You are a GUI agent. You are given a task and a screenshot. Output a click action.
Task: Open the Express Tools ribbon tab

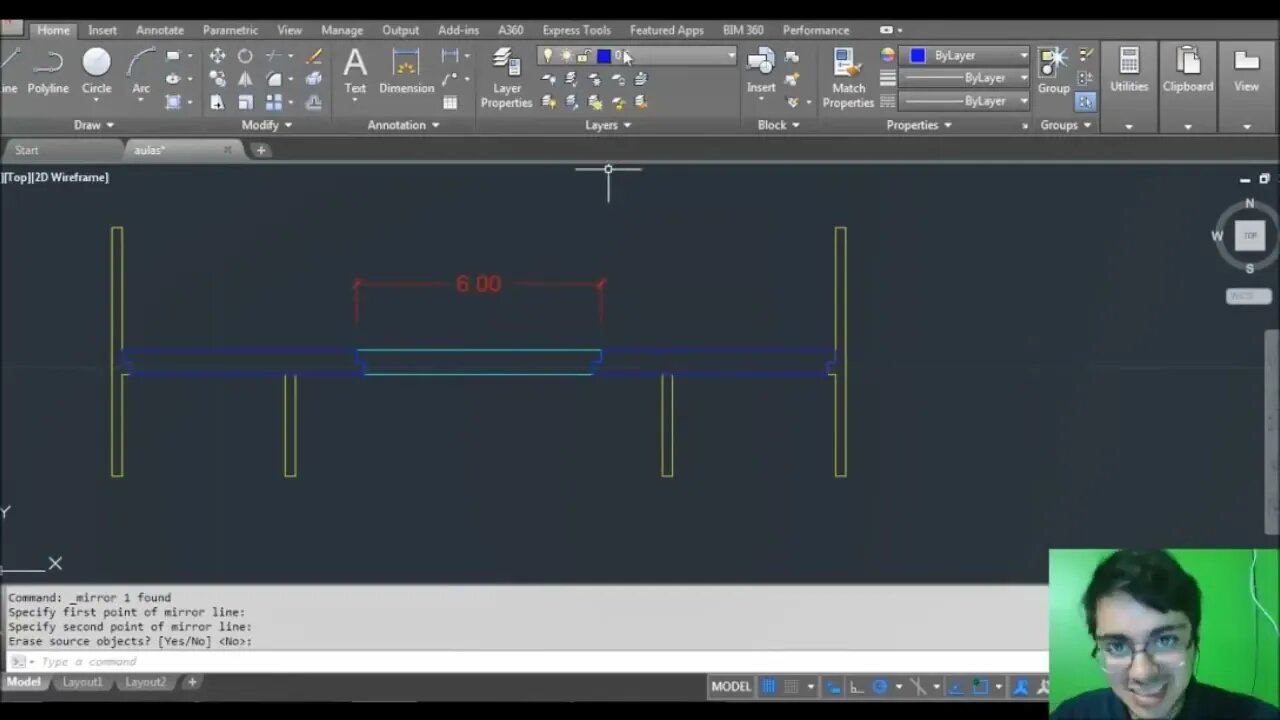coord(576,30)
